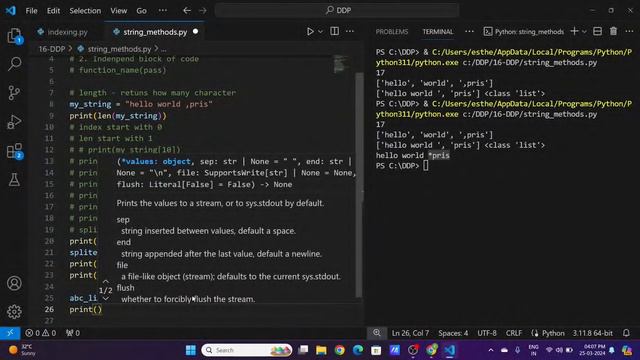Open Run and Debug view
The height and width of the screenshot is (360, 640).
point(14,122)
